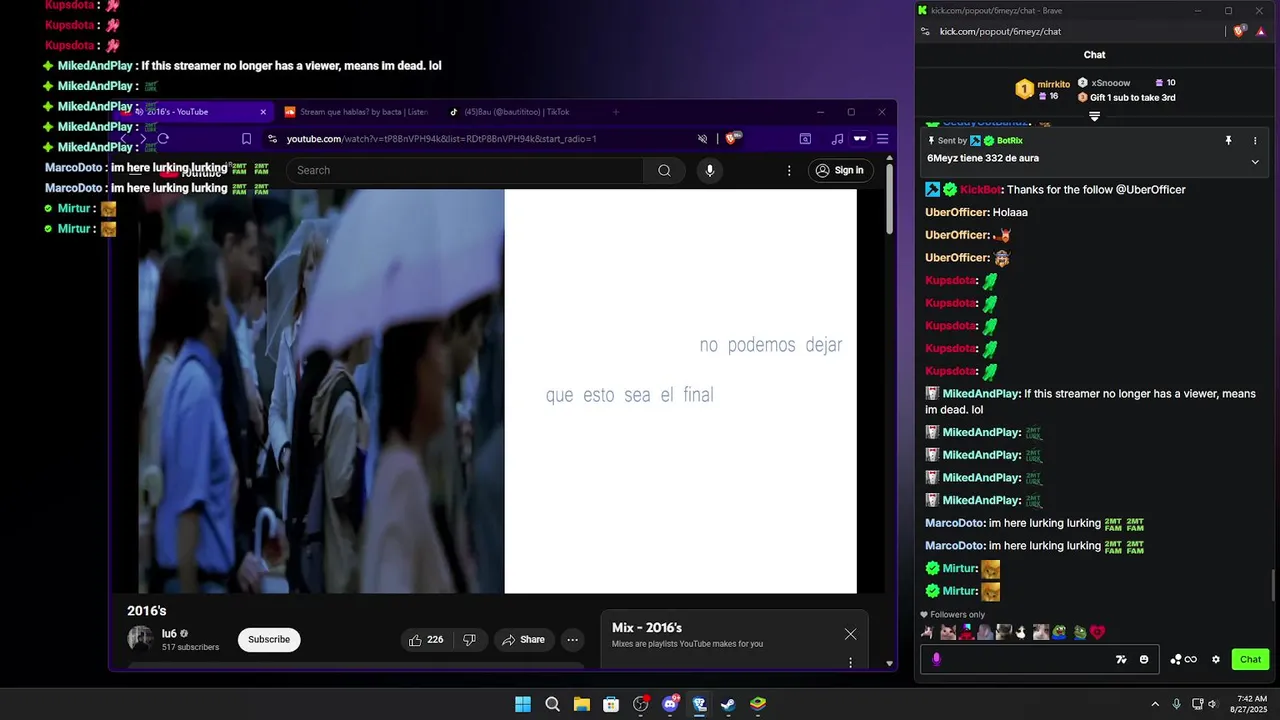Insert the red heart quick emote
The width and height of the screenshot is (1280, 720).
(x=1097, y=632)
